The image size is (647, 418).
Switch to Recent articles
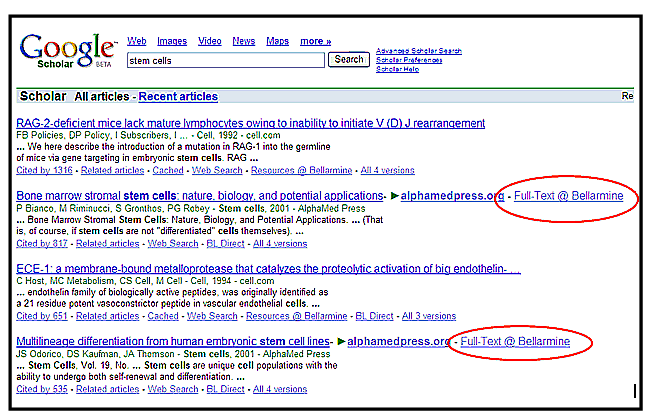click(x=178, y=97)
